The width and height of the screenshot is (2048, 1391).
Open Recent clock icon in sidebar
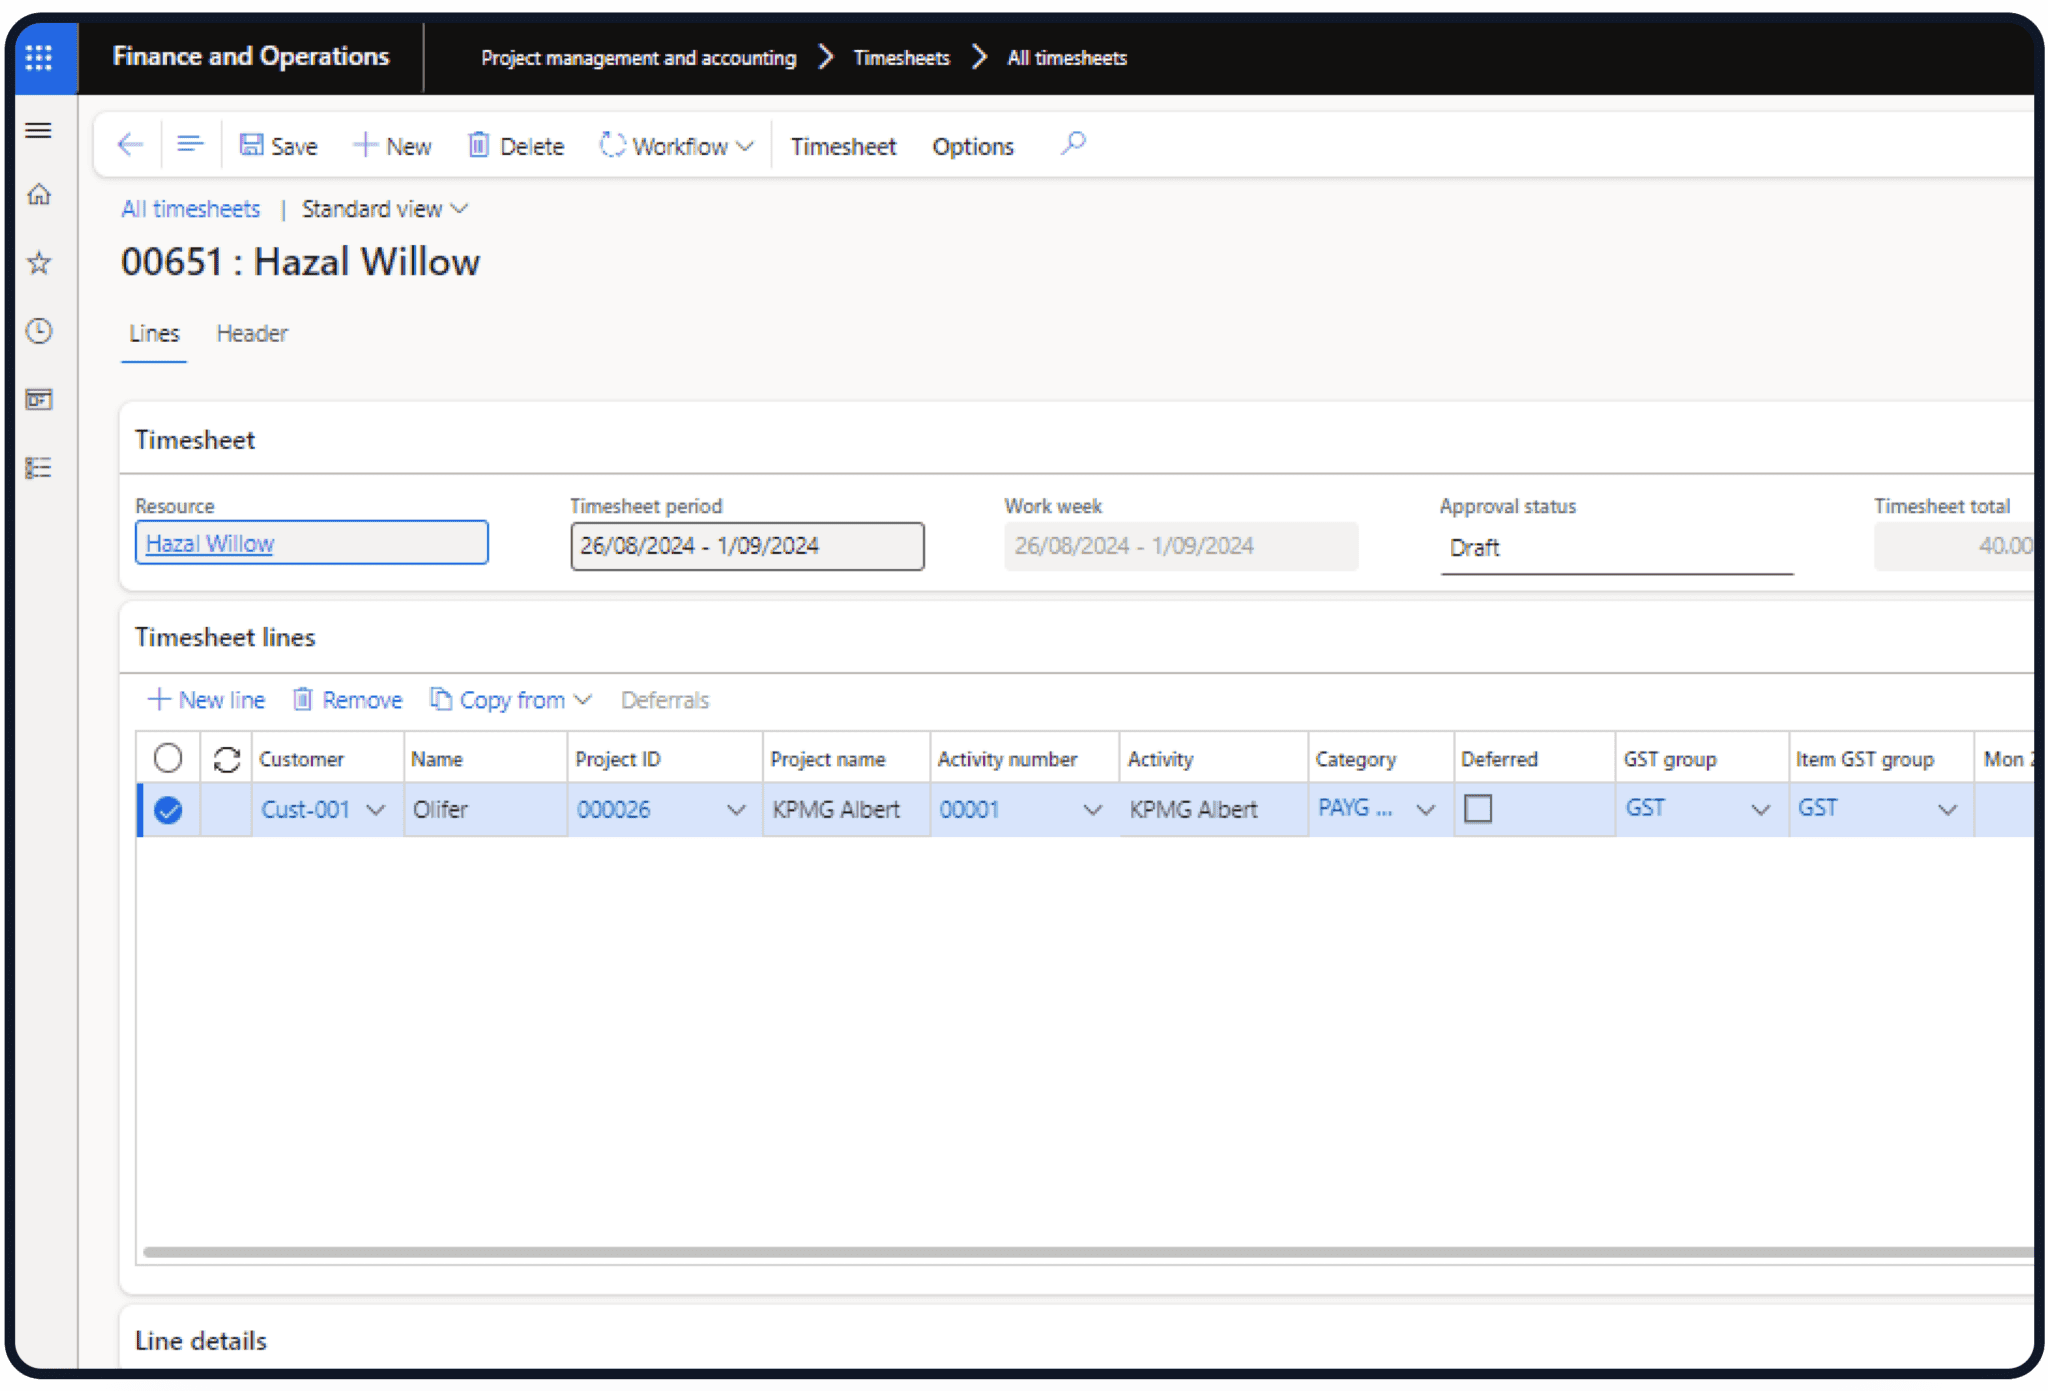click(x=39, y=331)
